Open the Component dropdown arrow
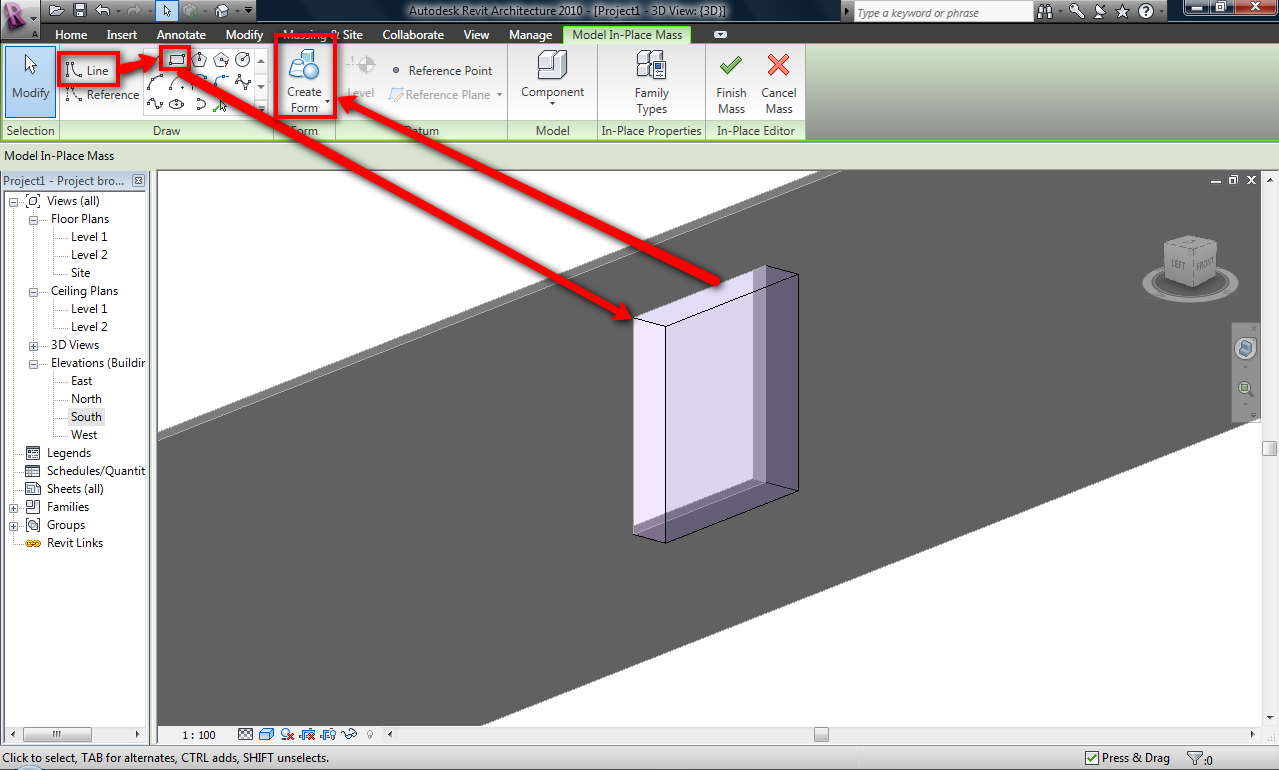Screen dimensions: 1279x770 click(x=552, y=106)
